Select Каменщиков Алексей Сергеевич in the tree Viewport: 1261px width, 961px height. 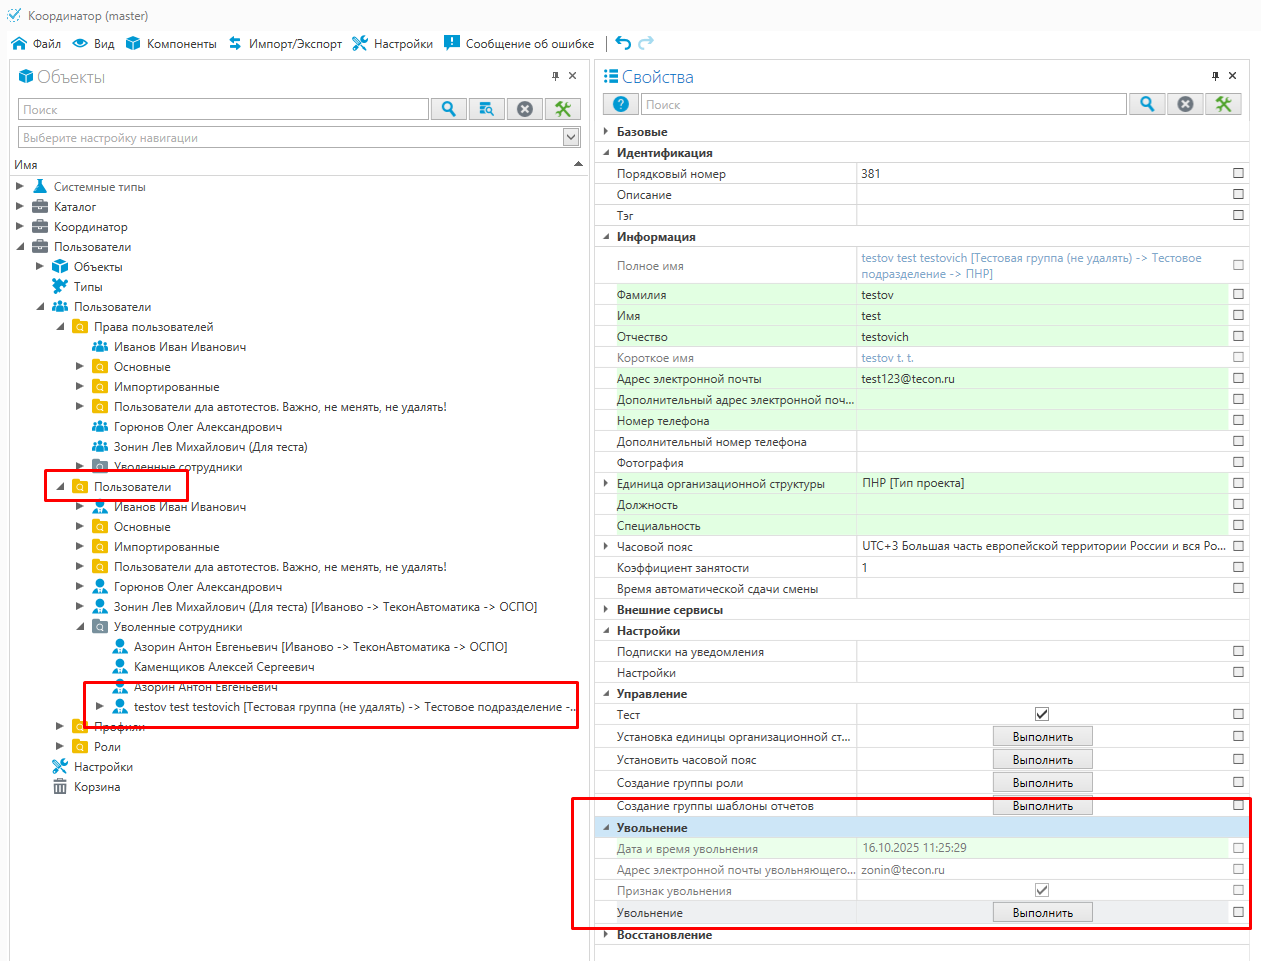click(224, 667)
